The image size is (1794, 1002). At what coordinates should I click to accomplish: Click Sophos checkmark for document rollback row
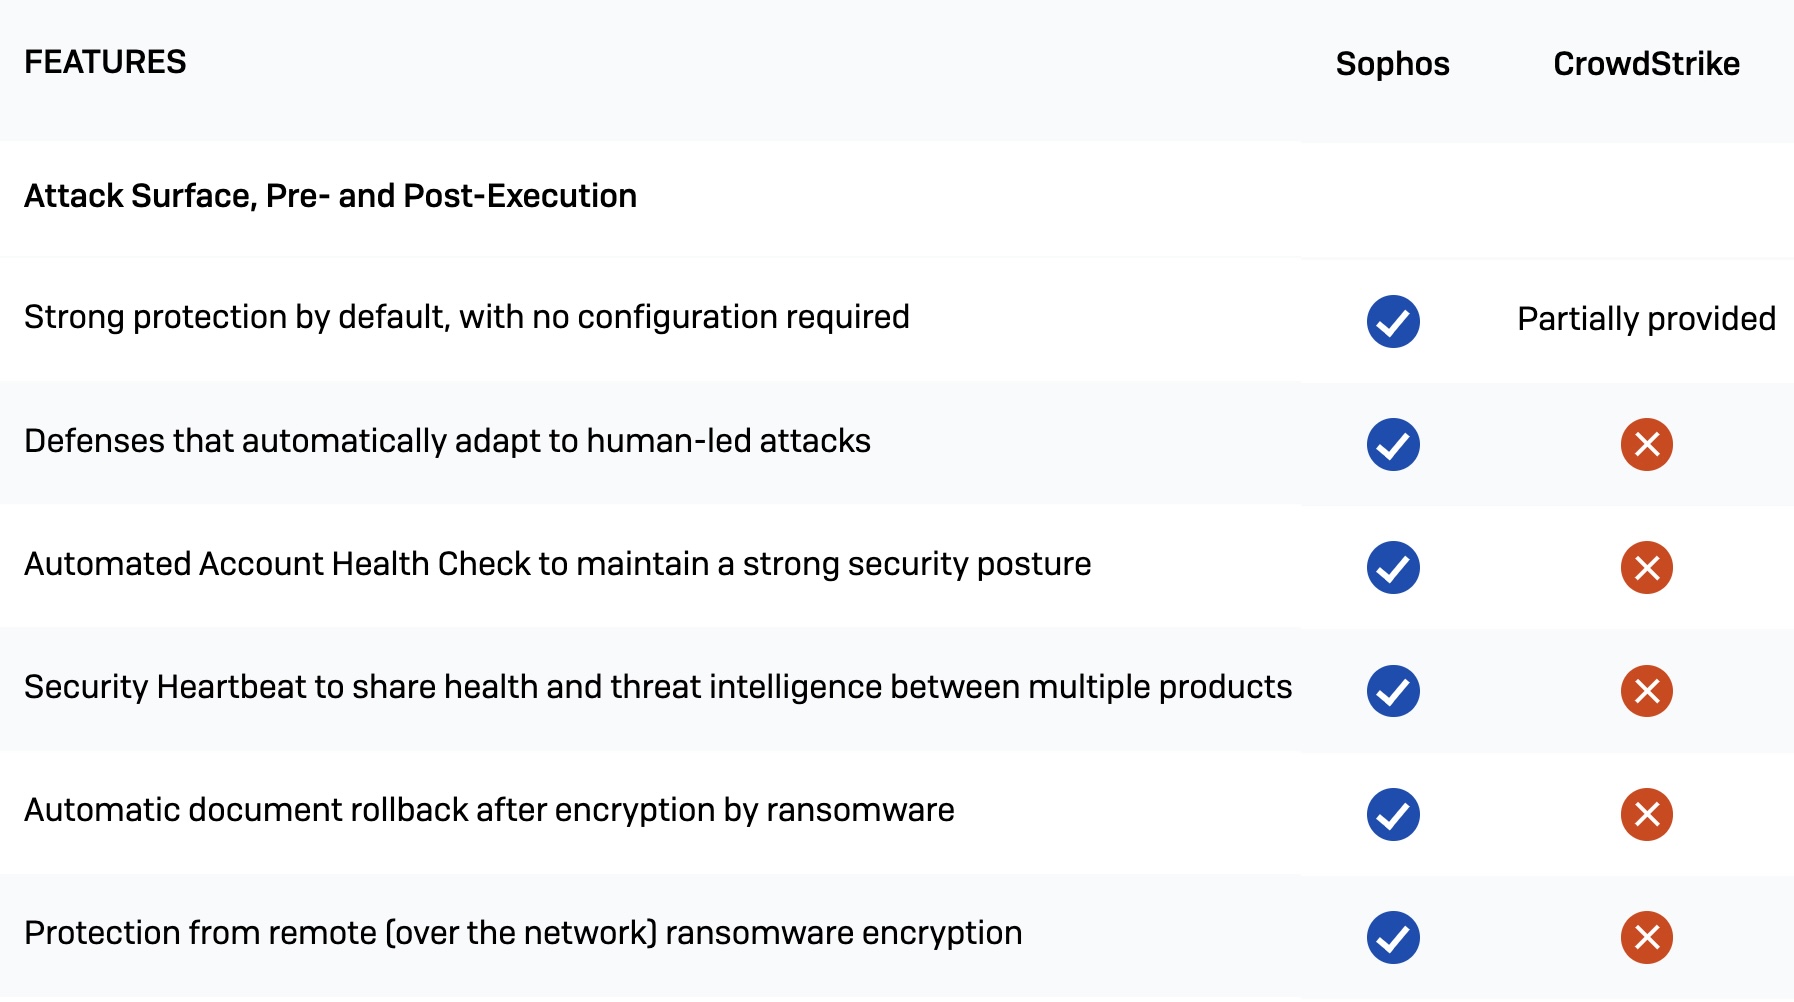(1393, 814)
